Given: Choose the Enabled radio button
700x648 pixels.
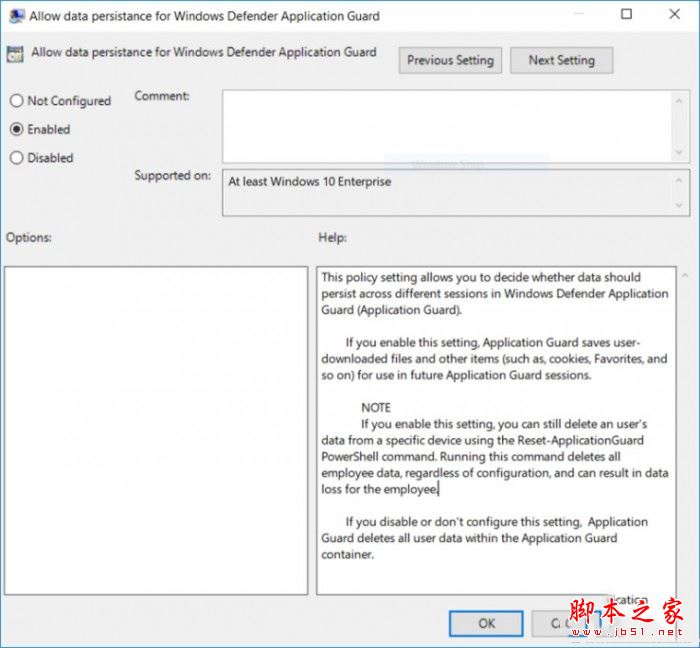Looking at the screenshot, I should [16, 129].
